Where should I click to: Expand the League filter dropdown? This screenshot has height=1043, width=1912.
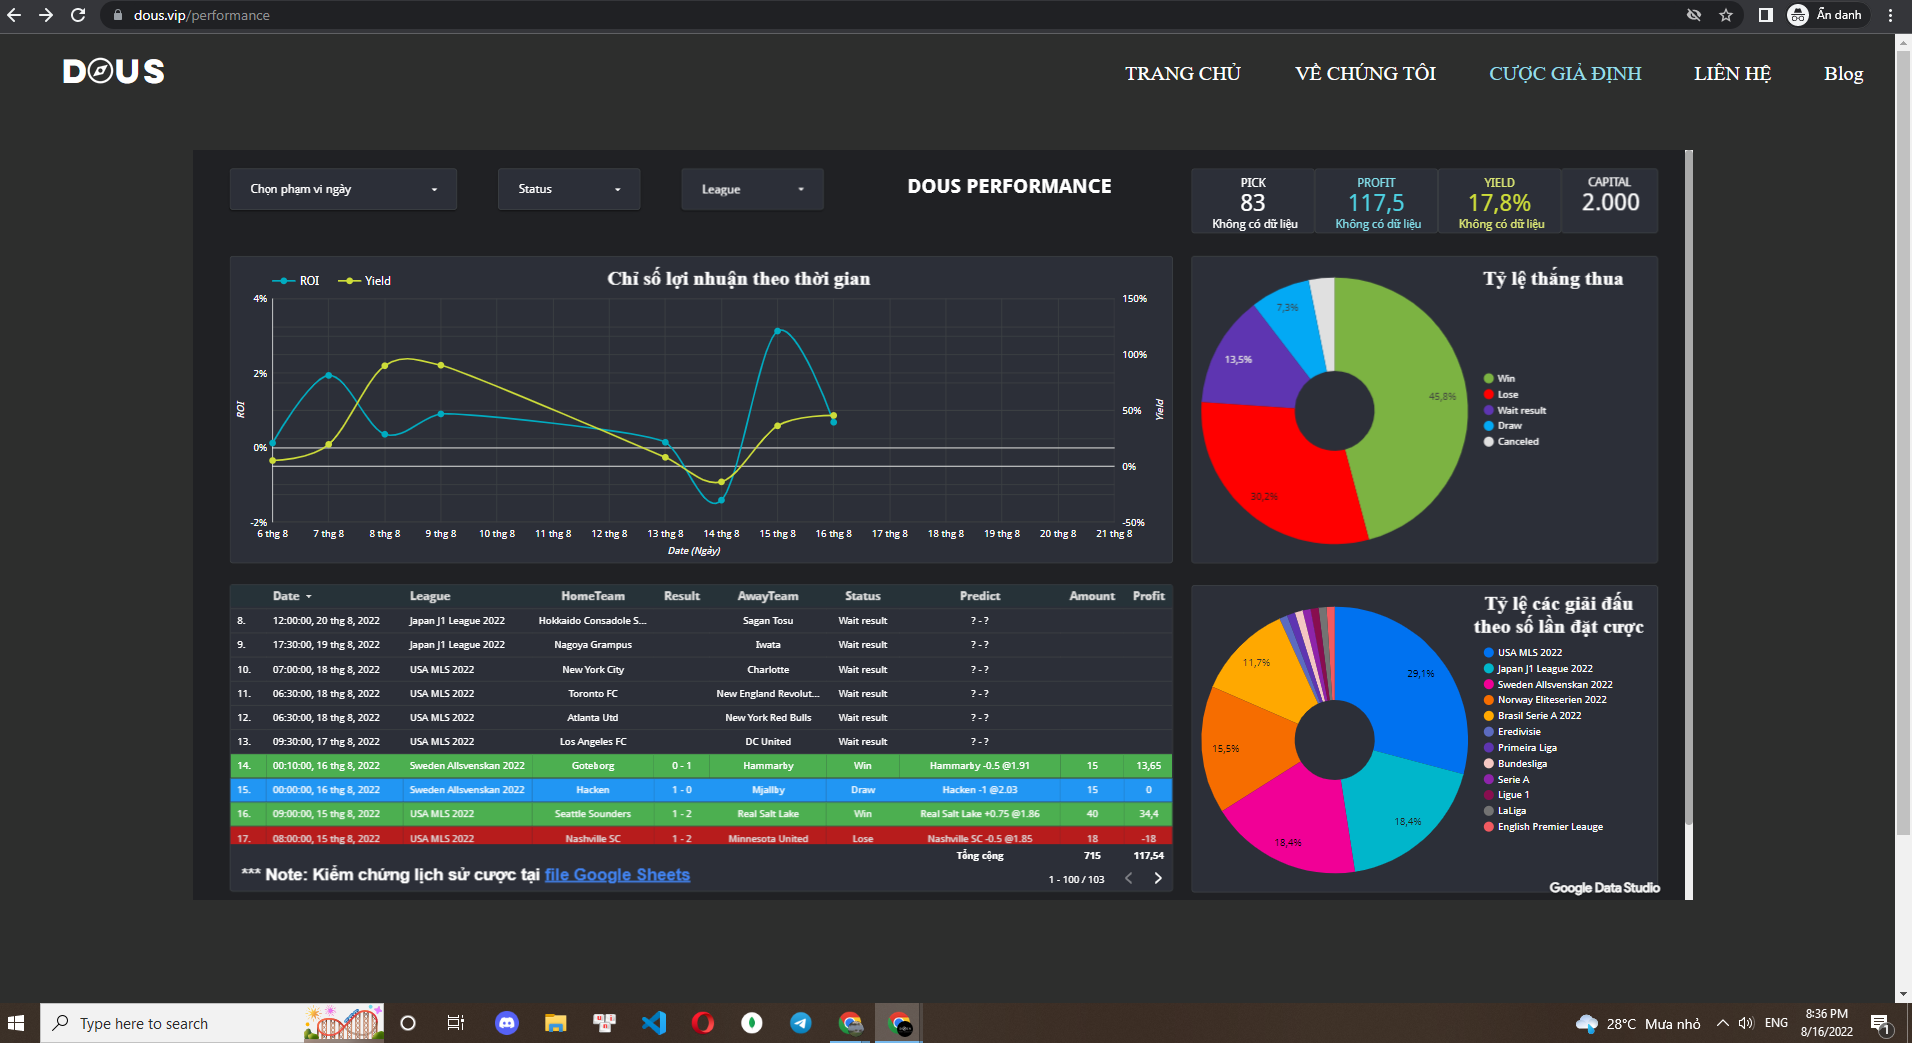752,189
